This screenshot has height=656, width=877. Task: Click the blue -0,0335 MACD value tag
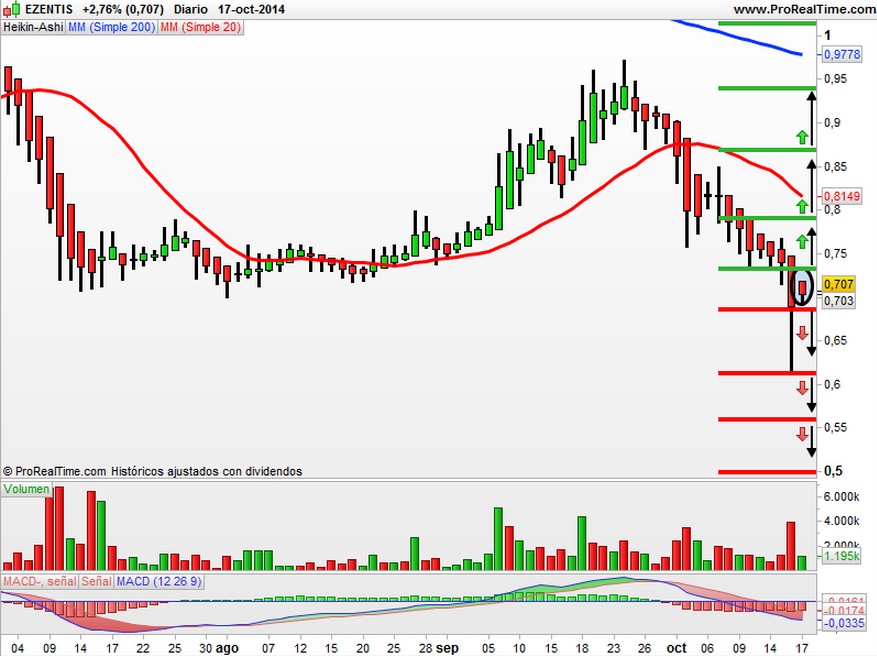click(843, 622)
